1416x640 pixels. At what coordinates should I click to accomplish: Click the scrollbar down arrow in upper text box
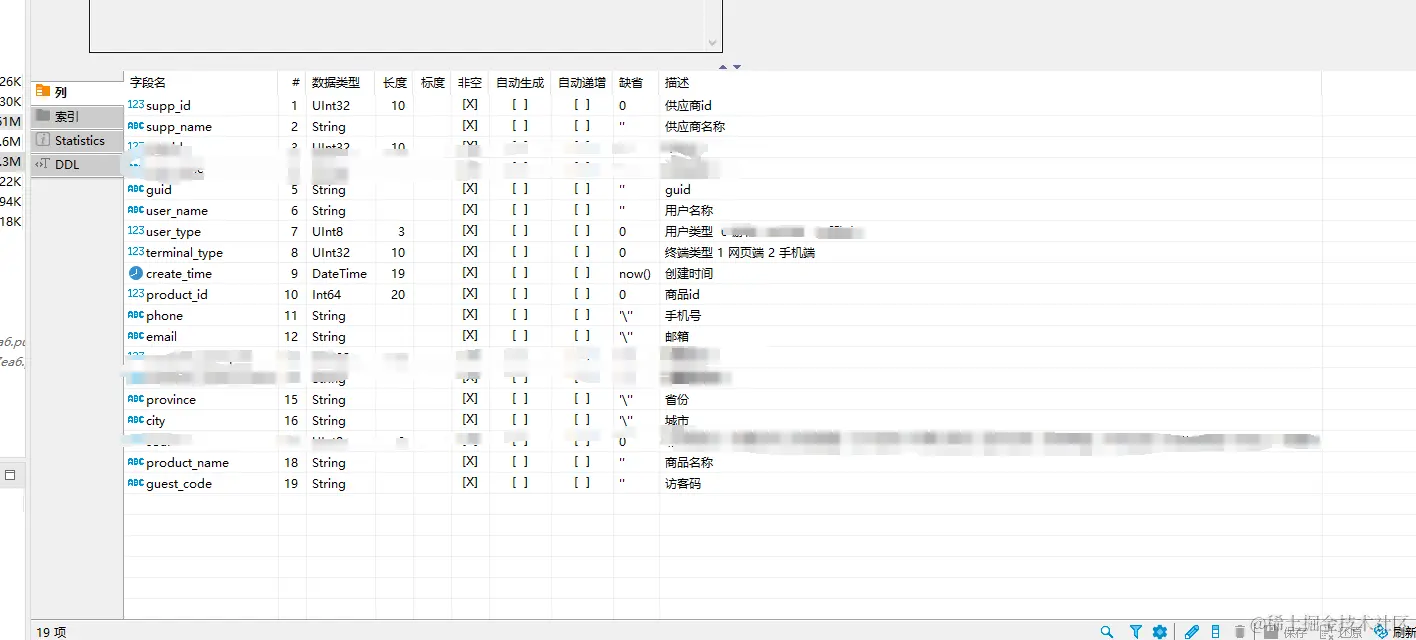[713, 43]
